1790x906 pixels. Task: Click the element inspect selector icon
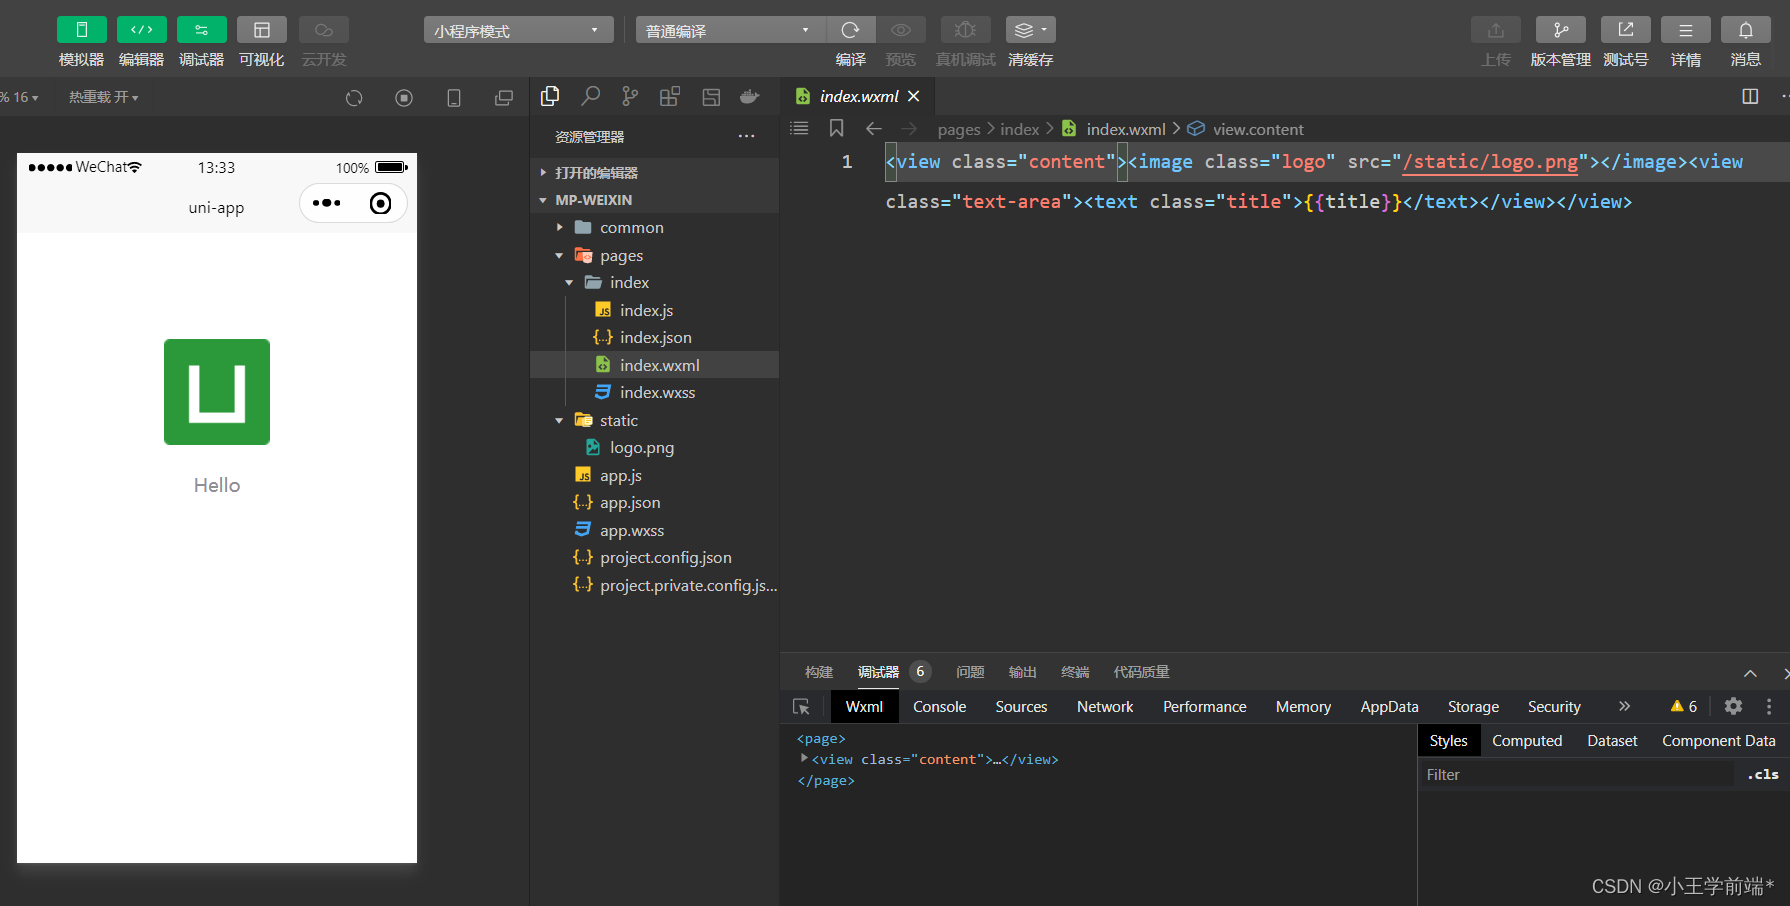pos(801,707)
